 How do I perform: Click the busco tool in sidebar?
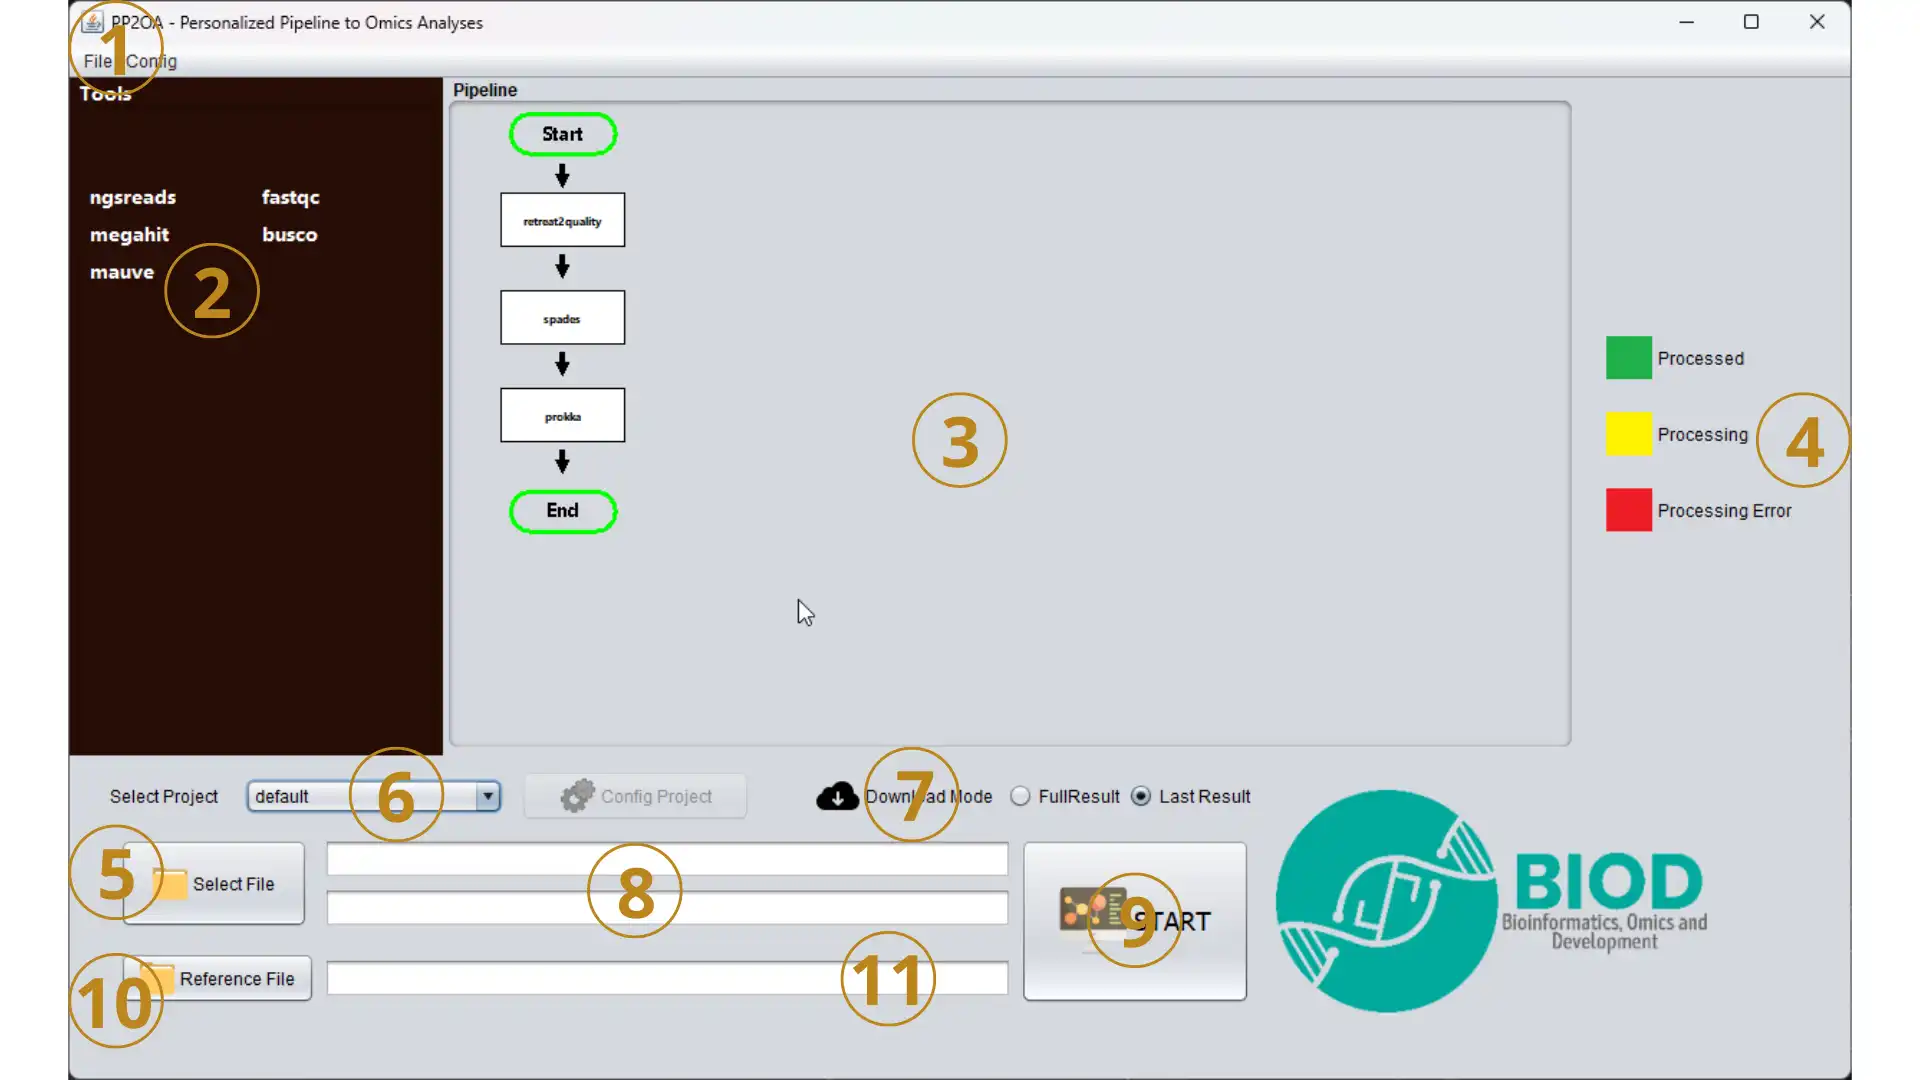(289, 233)
